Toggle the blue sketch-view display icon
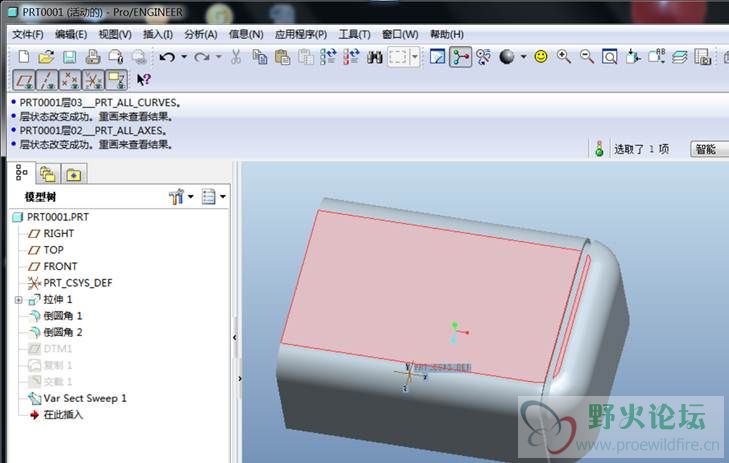The image size is (729, 463). tap(437, 57)
